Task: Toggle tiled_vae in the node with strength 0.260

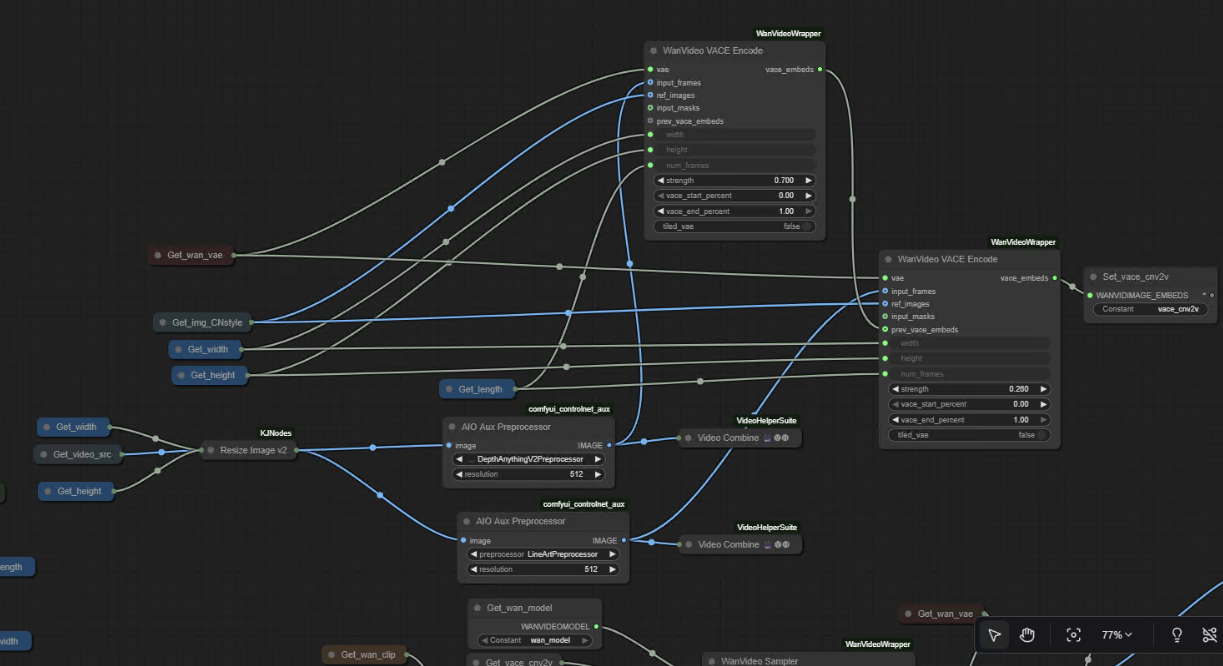Action: click(969, 435)
